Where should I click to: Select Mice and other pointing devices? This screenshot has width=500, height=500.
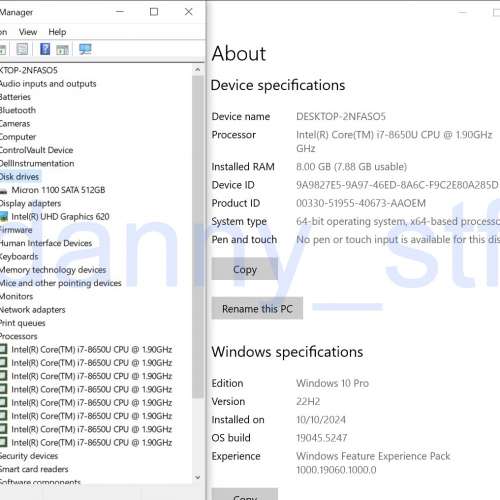61,283
